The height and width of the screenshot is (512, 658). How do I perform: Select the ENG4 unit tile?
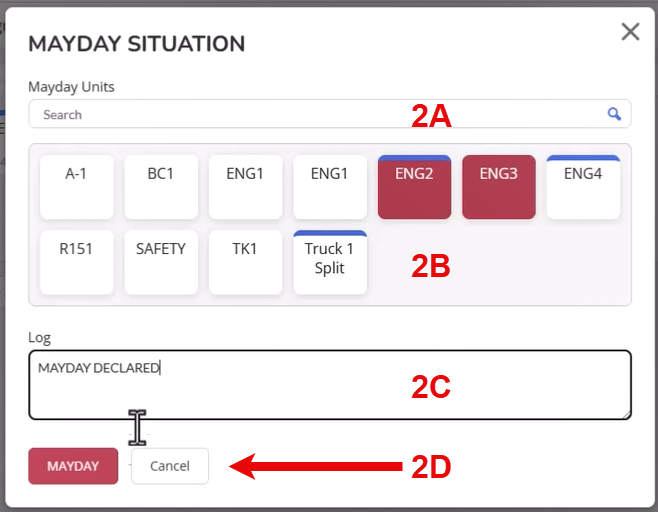583,187
